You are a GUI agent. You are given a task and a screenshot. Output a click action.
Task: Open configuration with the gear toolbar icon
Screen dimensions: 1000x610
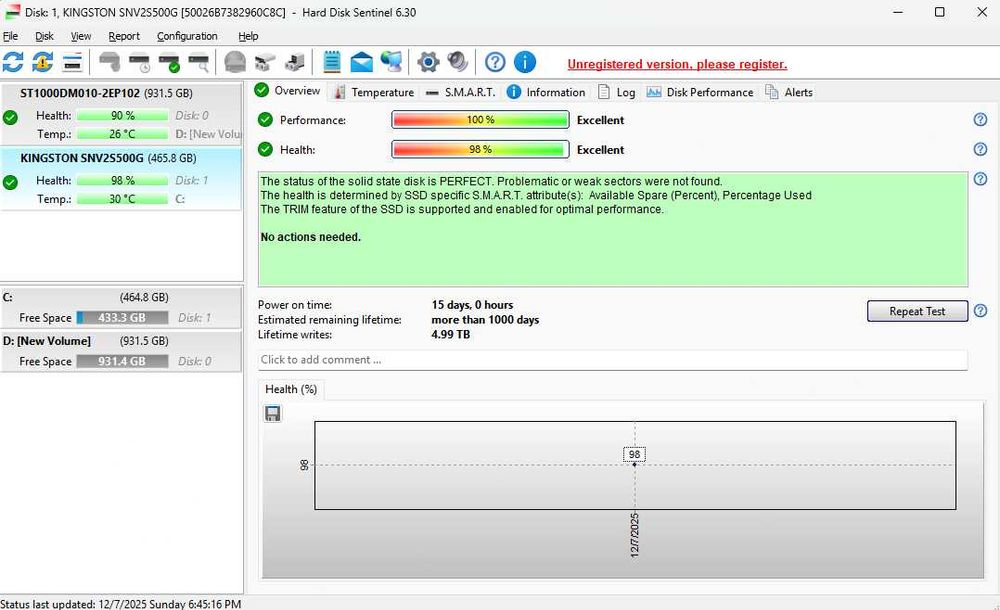429,62
